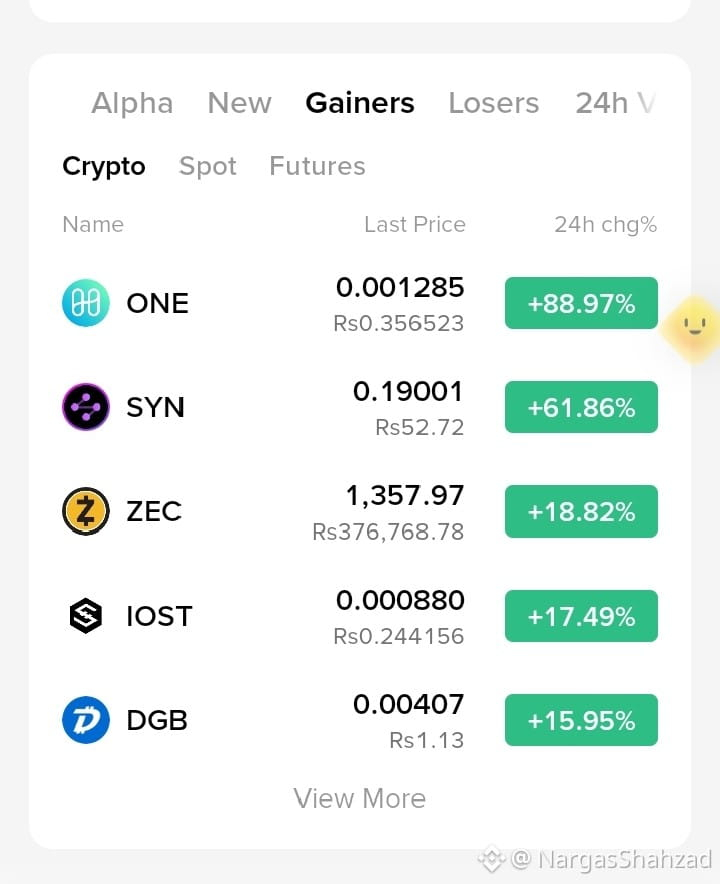Select the Crypto sub-tab
This screenshot has width=720, height=884.
click(104, 166)
